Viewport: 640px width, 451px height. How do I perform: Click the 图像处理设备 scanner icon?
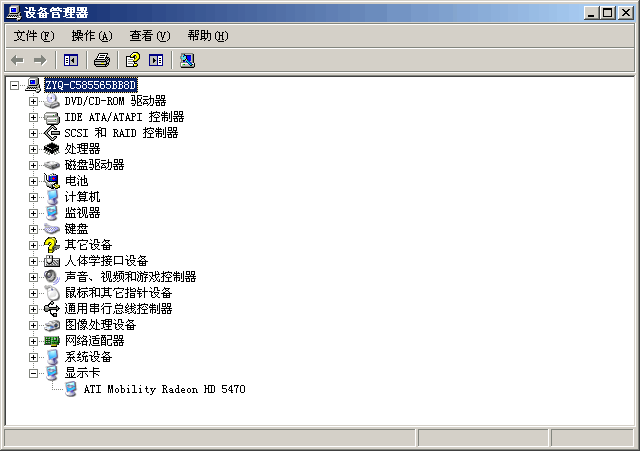point(52,325)
